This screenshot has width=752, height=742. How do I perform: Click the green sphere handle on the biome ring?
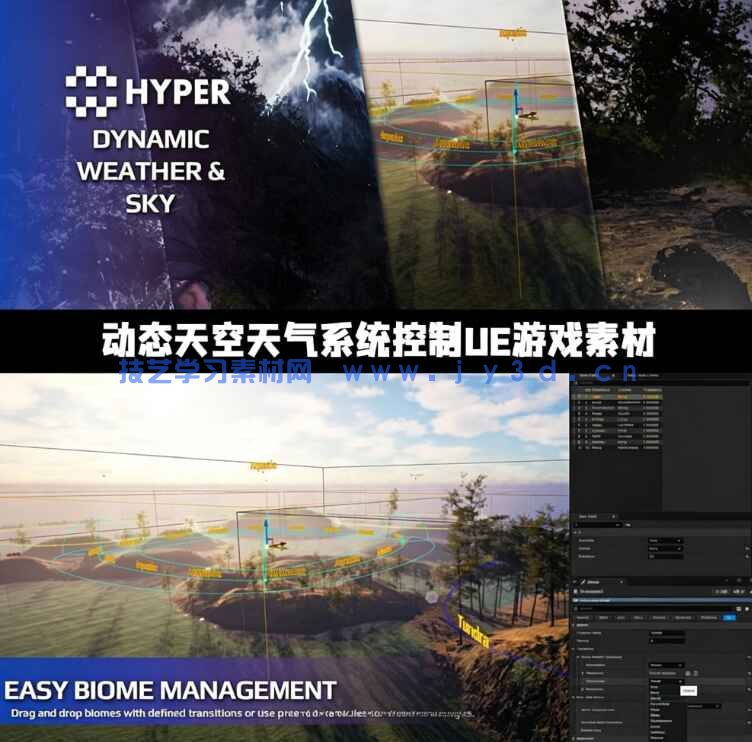402,542
